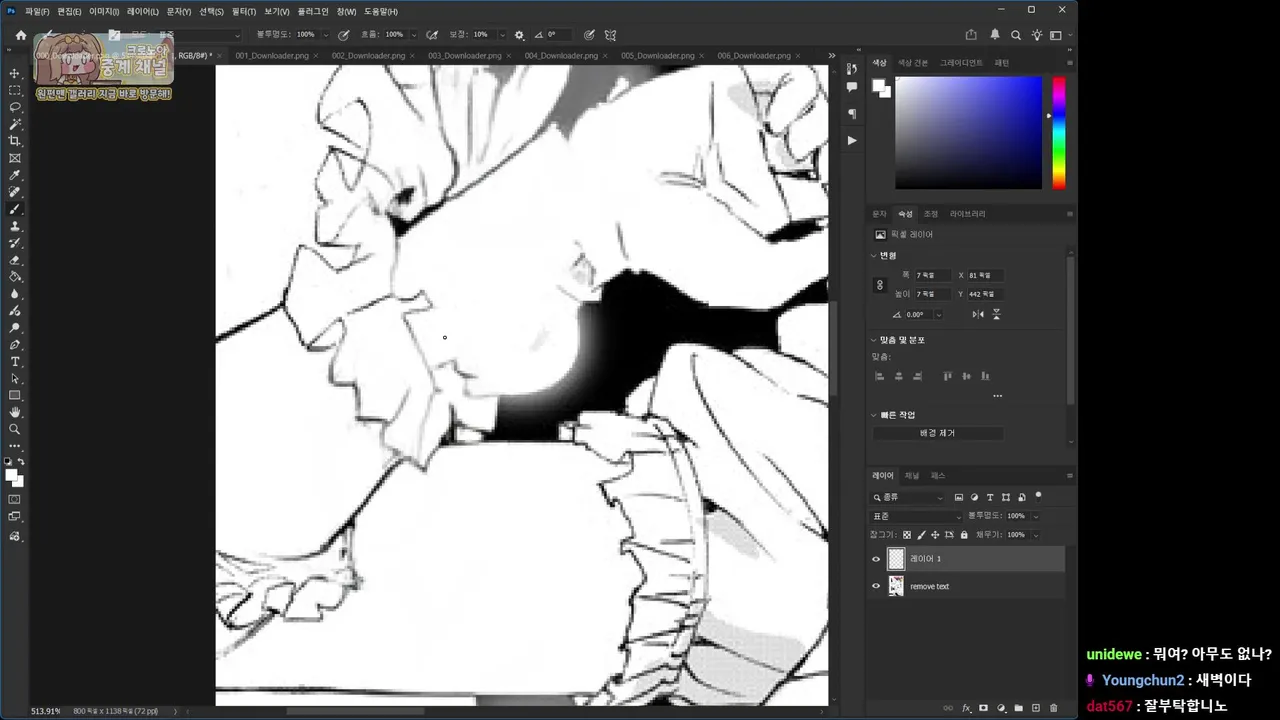This screenshot has width=1280, height=720.
Task: Open the 레이어(L) menu
Action: click(142, 11)
